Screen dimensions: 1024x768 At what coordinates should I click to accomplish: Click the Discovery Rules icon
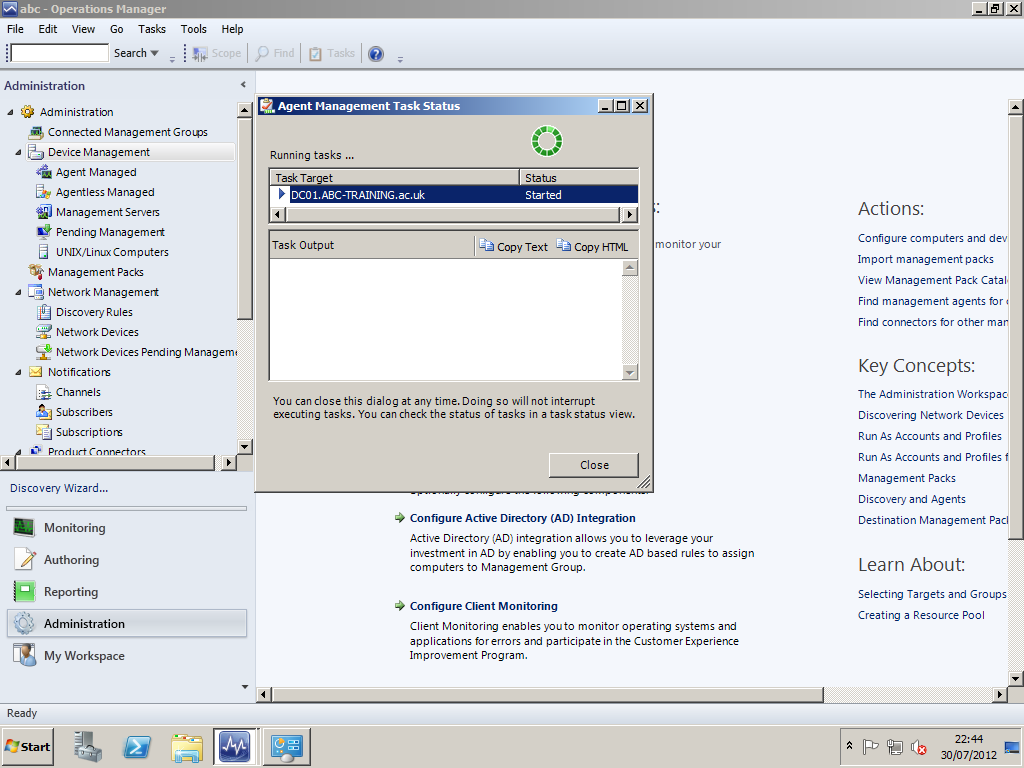click(x=44, y=312)
